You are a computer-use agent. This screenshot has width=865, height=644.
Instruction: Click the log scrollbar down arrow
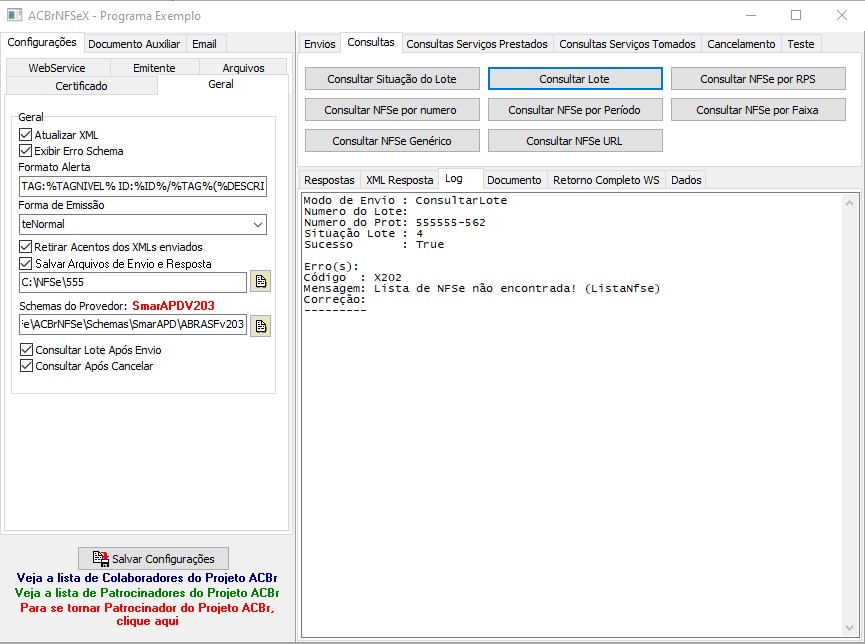pos(849,627)
